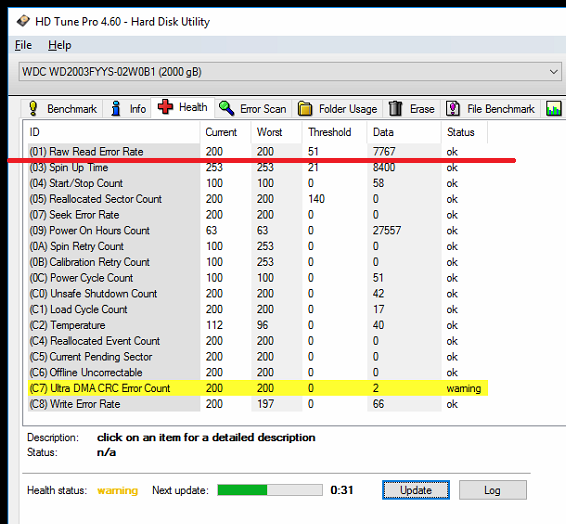
Task: Open the Help menu
Action: pyautogui.click(x=60, y=45)
